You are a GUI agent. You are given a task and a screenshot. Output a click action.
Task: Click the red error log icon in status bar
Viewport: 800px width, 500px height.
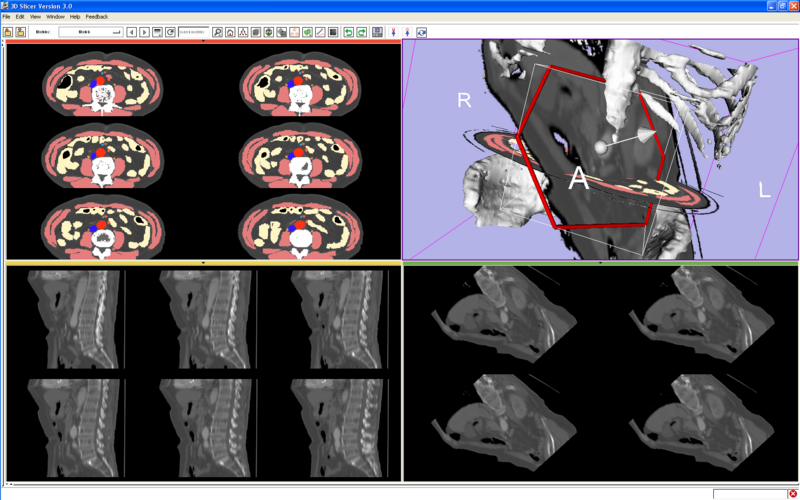[x=793, y=493]
